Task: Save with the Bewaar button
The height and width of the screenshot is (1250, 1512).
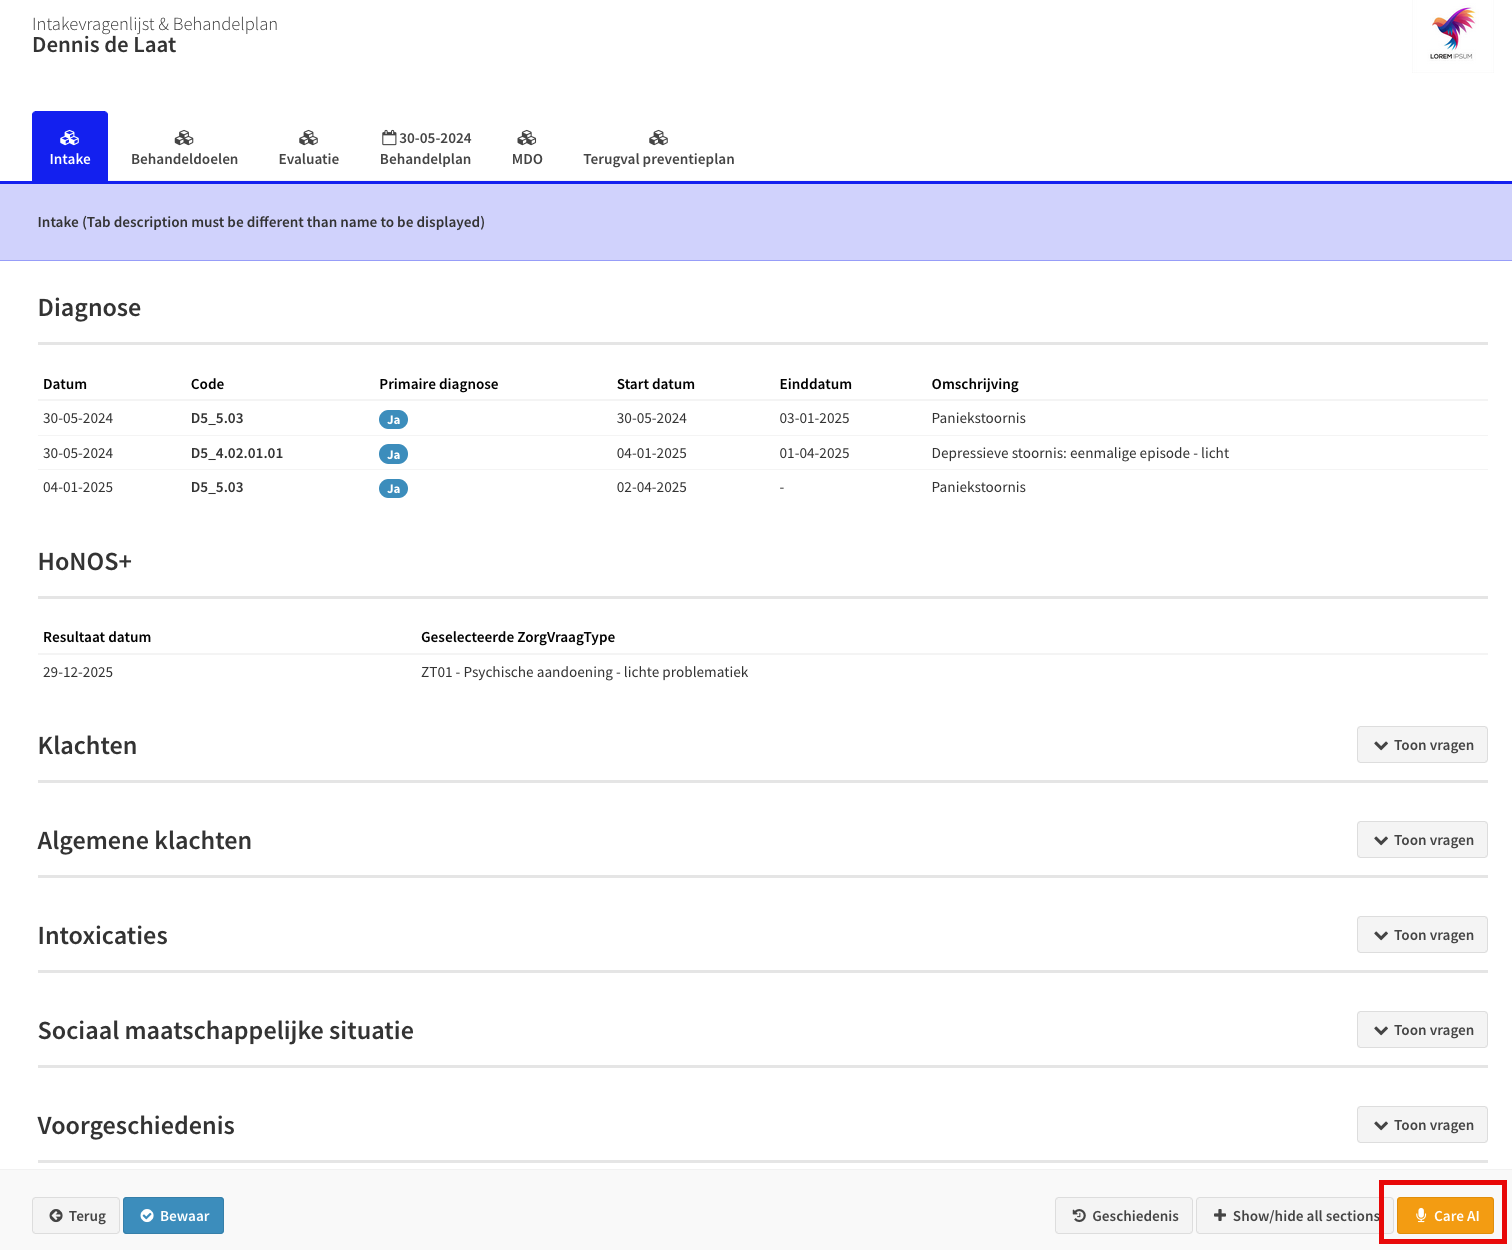Action: click(173, 1216)
